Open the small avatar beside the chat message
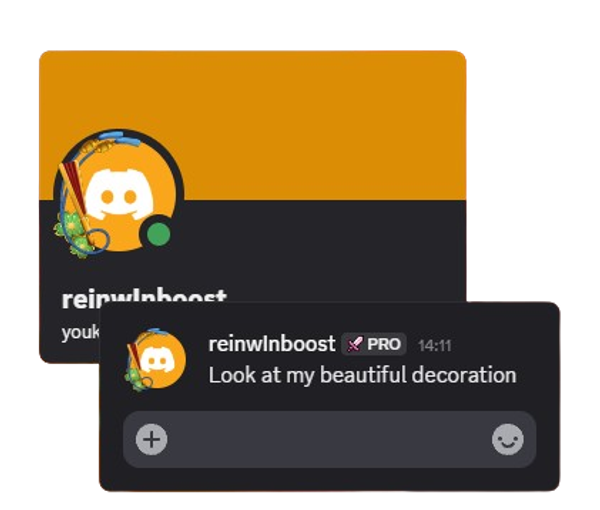The image size is (600, 510). (156, 360)
